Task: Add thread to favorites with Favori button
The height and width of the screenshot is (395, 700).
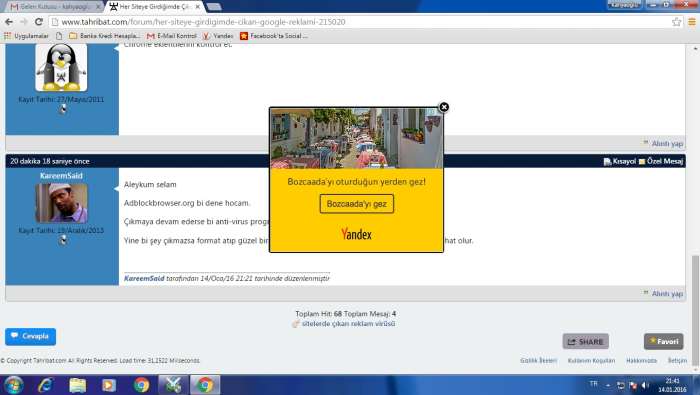Action: pos(663,341)
